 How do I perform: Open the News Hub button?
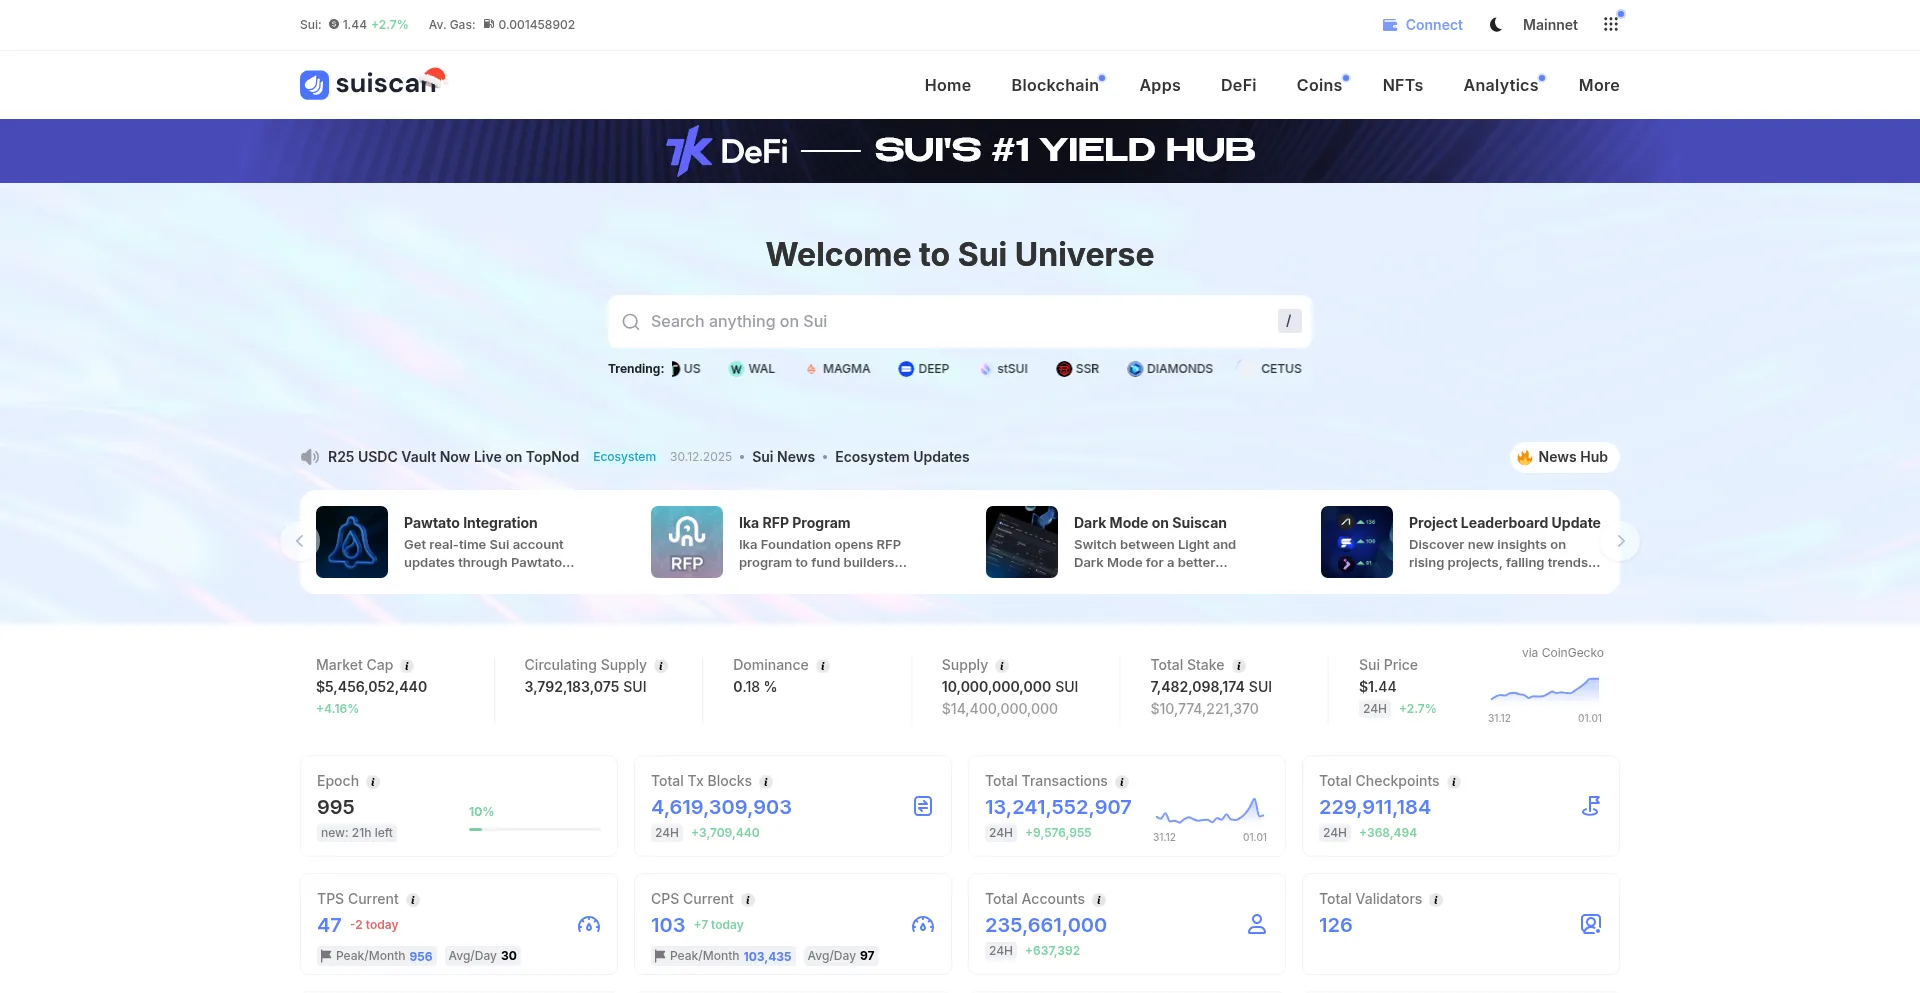tap(1563, 457)
